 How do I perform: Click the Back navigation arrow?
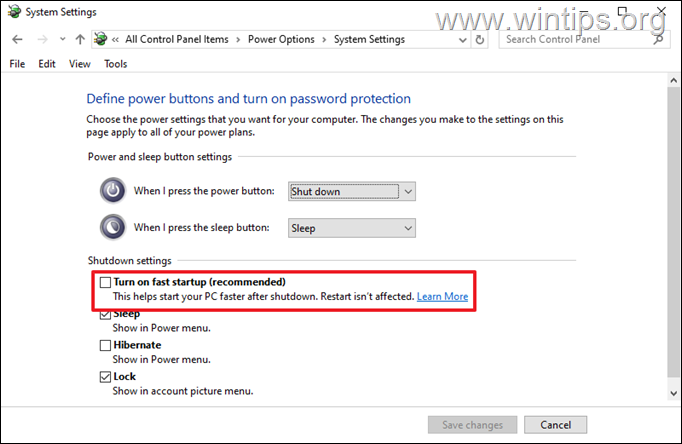pos(17,39)
